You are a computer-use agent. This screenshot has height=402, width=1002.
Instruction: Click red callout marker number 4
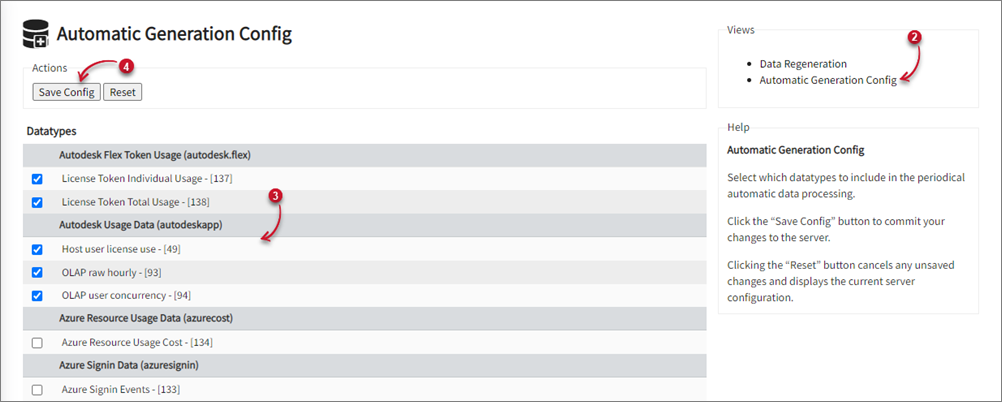pyautogui.click(x=126, y=65)
